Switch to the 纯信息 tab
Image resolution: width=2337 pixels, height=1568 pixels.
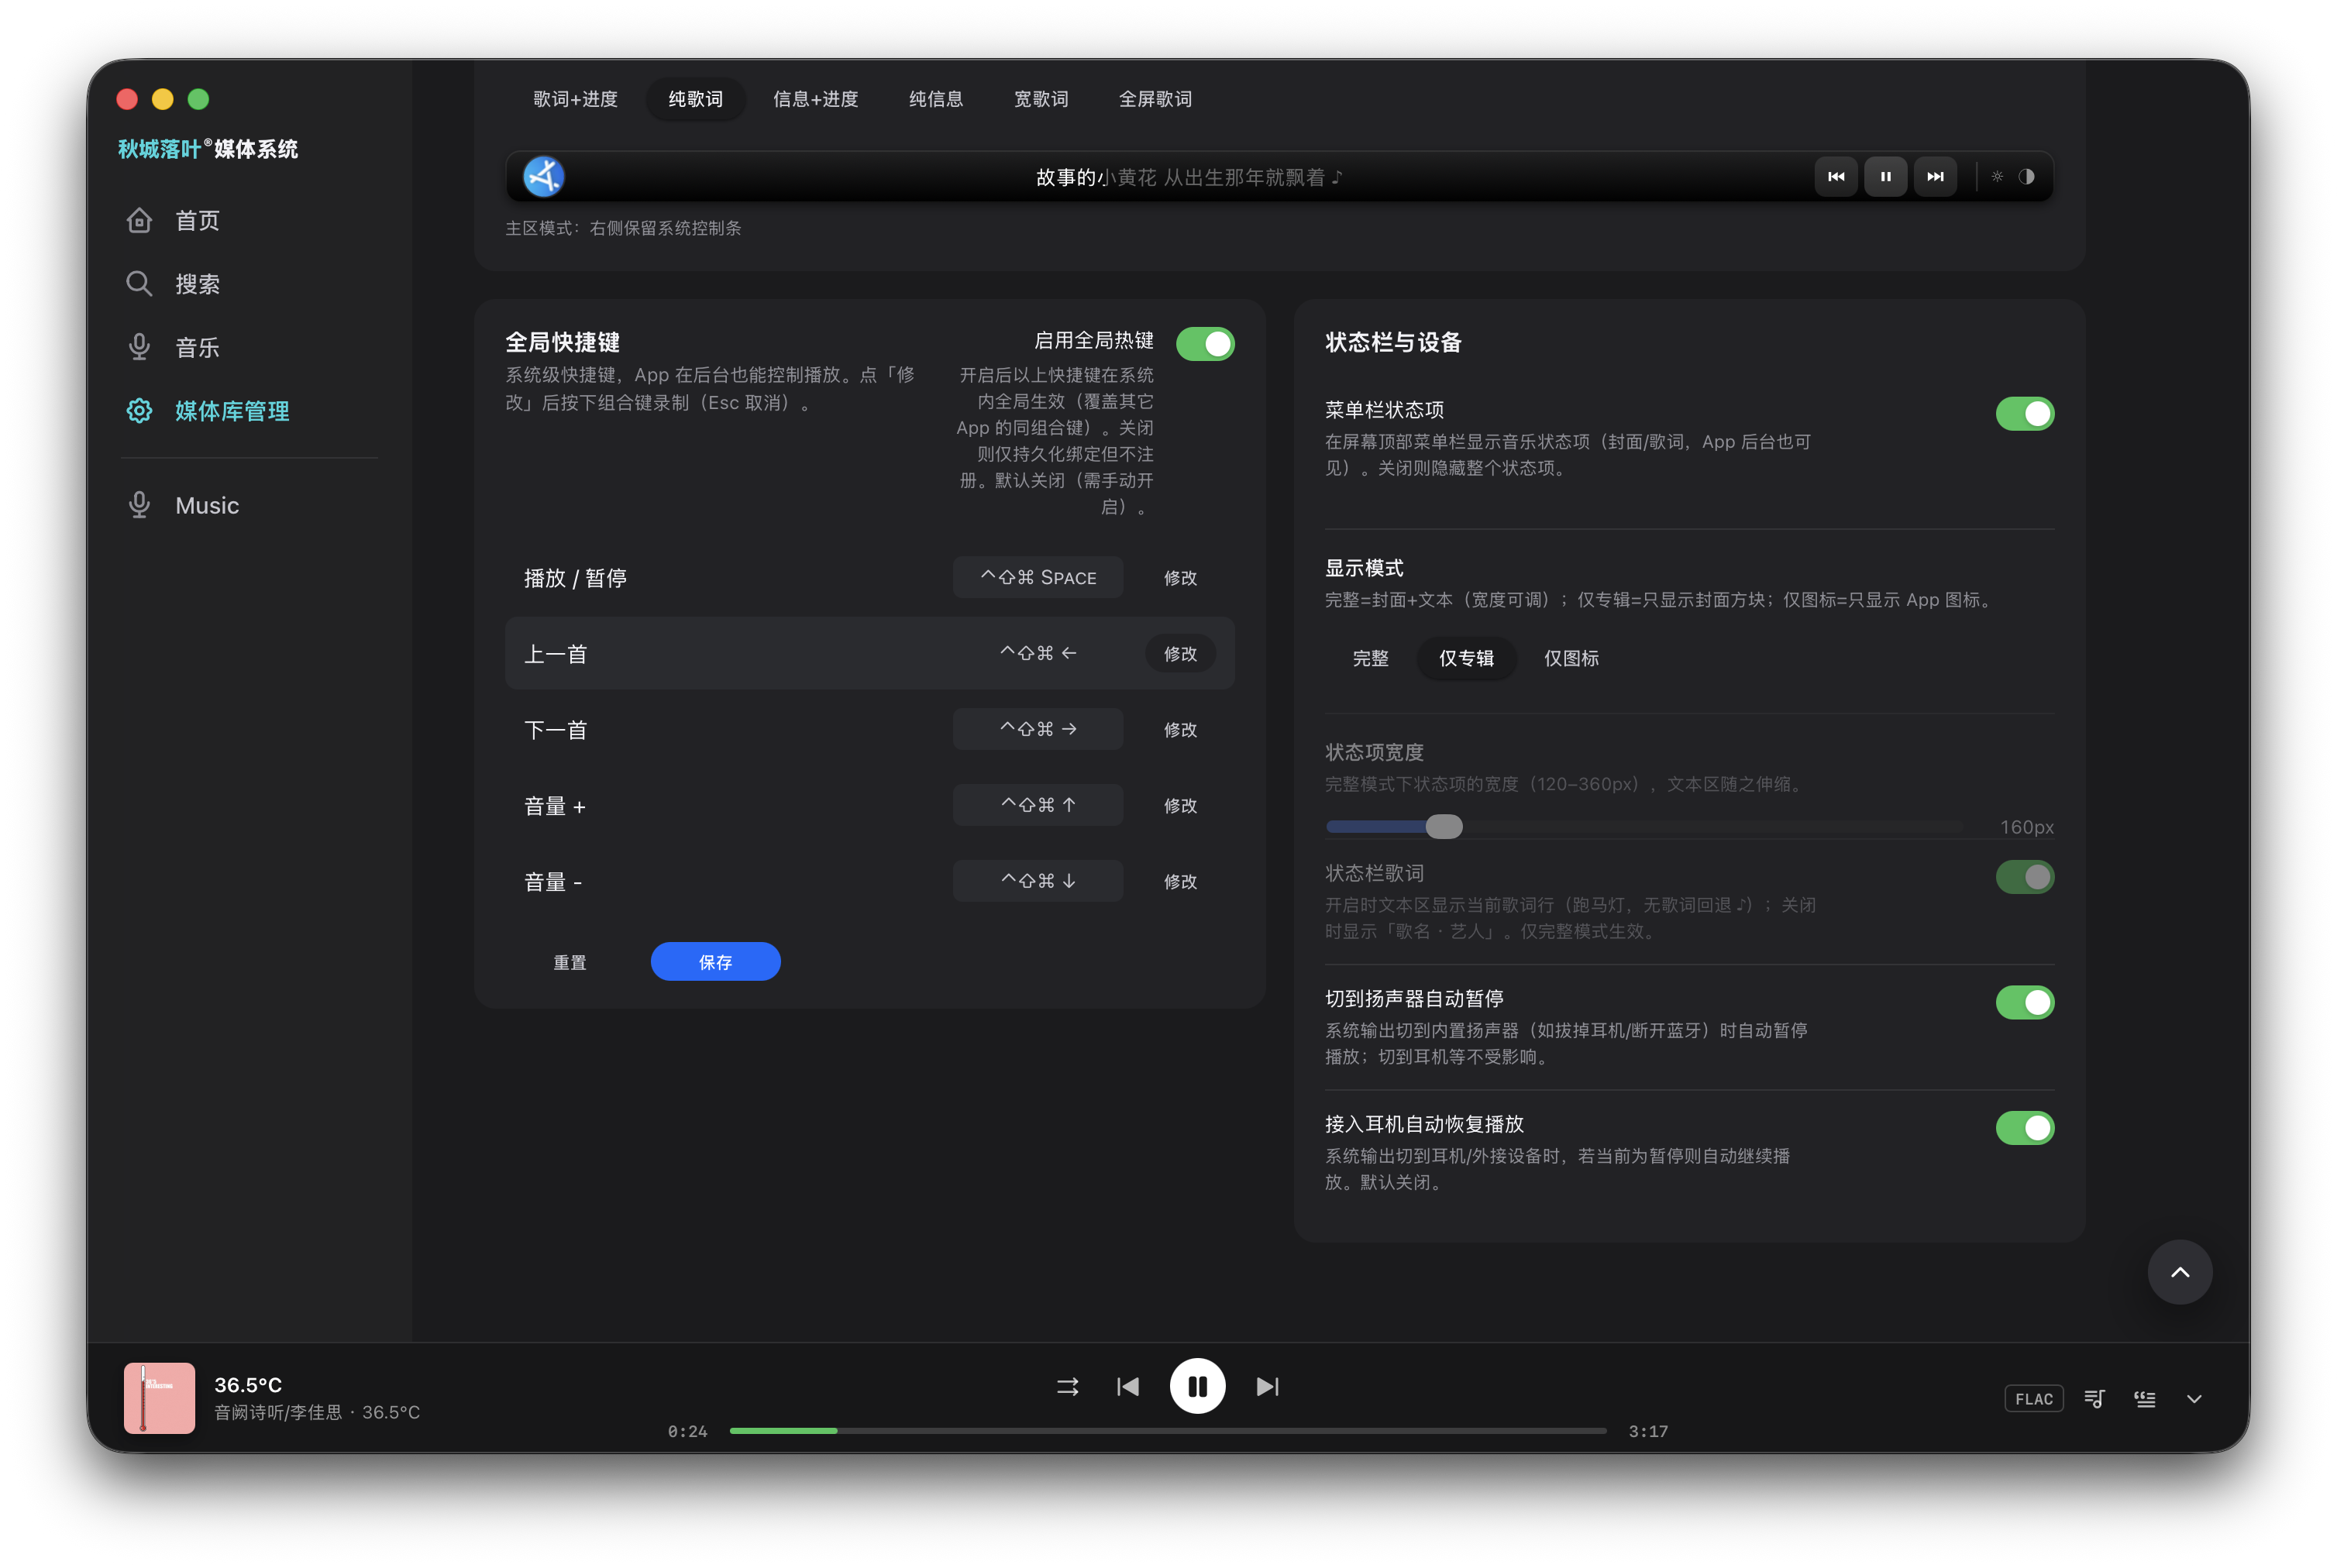click(935, 99)
